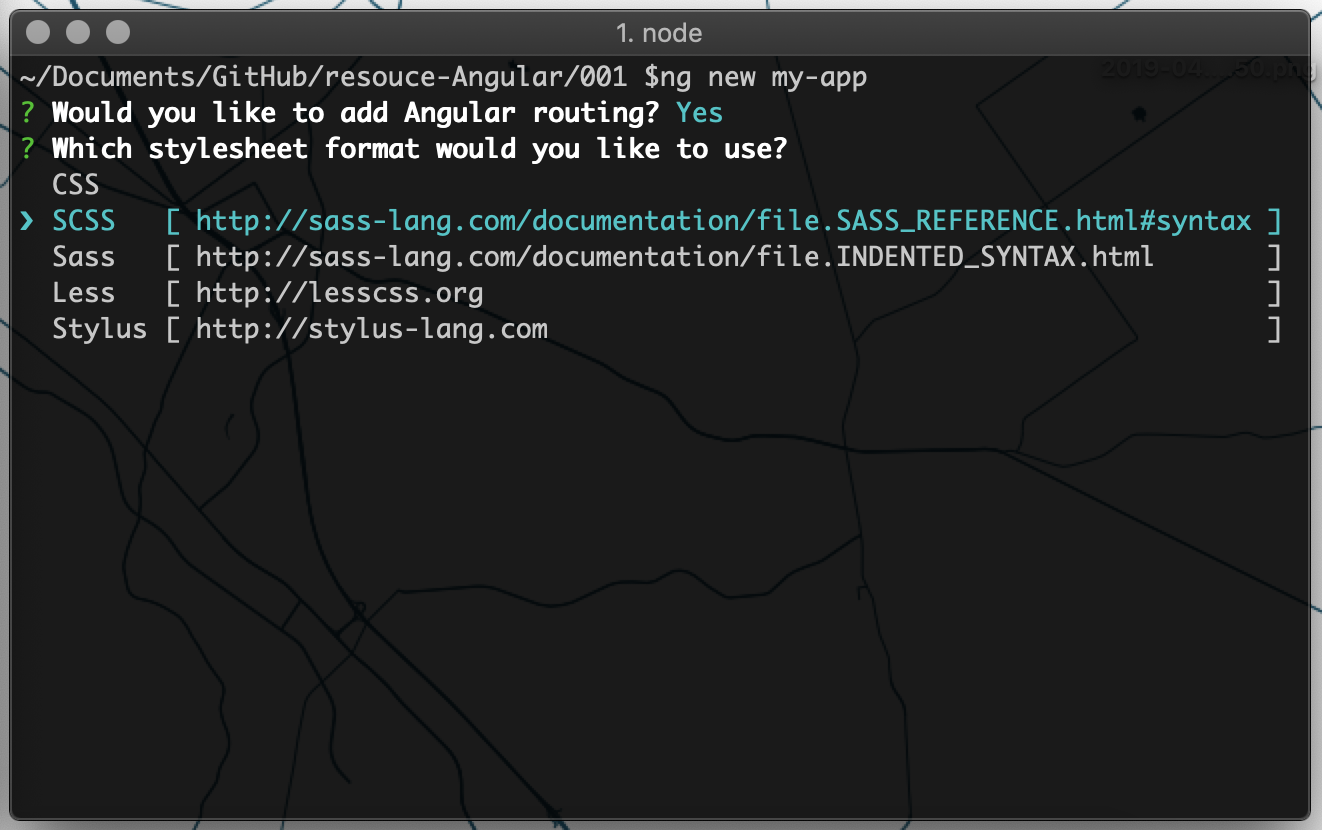Image resolution: width=1322 pixels, height=830 pixels.
Task: Minimize the terminal window
Action: coord(78,32)
